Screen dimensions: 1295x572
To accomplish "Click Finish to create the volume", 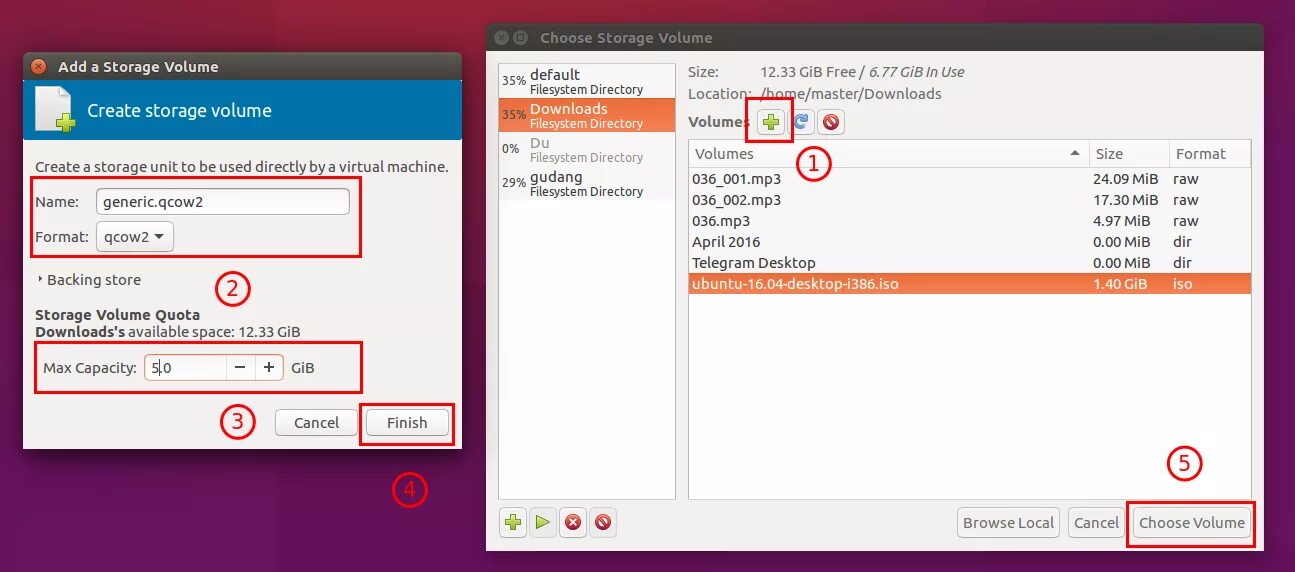I will [x=407, y=423].
